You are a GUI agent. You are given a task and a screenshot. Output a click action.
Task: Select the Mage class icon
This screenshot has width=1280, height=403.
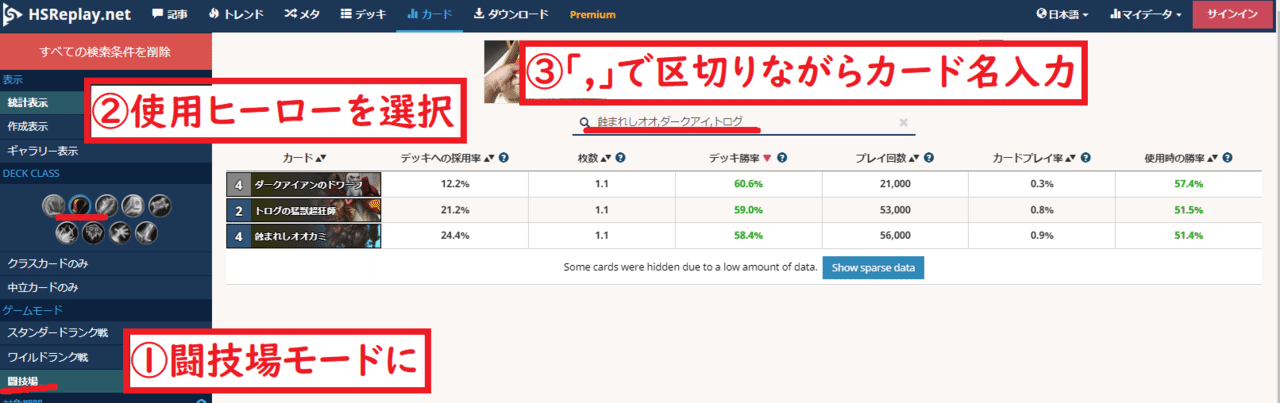pyautogui.click(x=106, y=204)
